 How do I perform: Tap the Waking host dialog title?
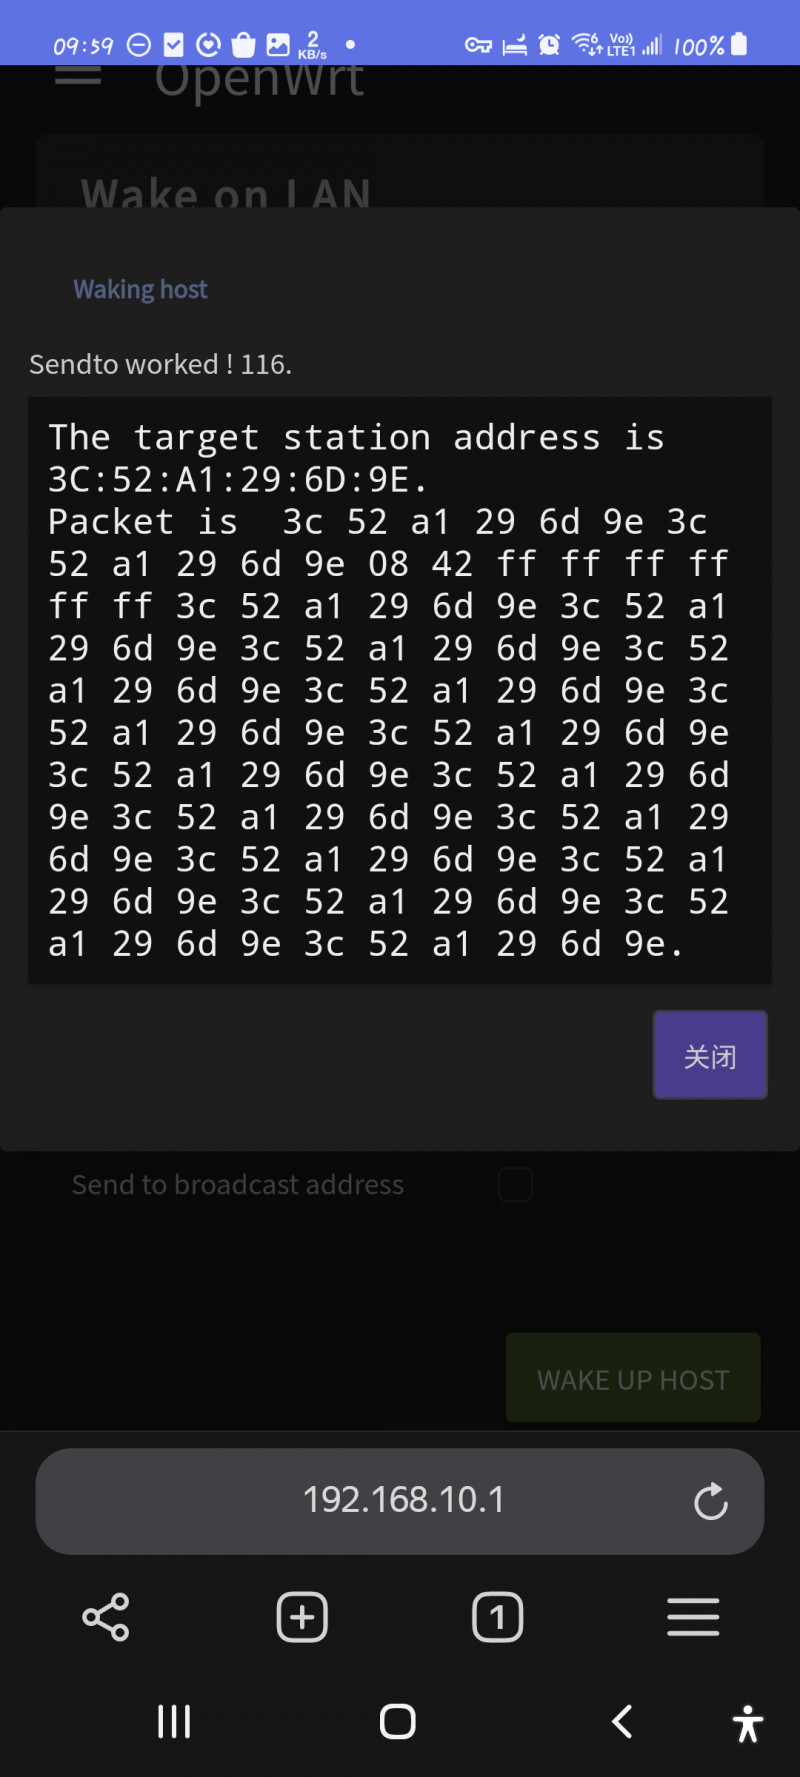140,290
